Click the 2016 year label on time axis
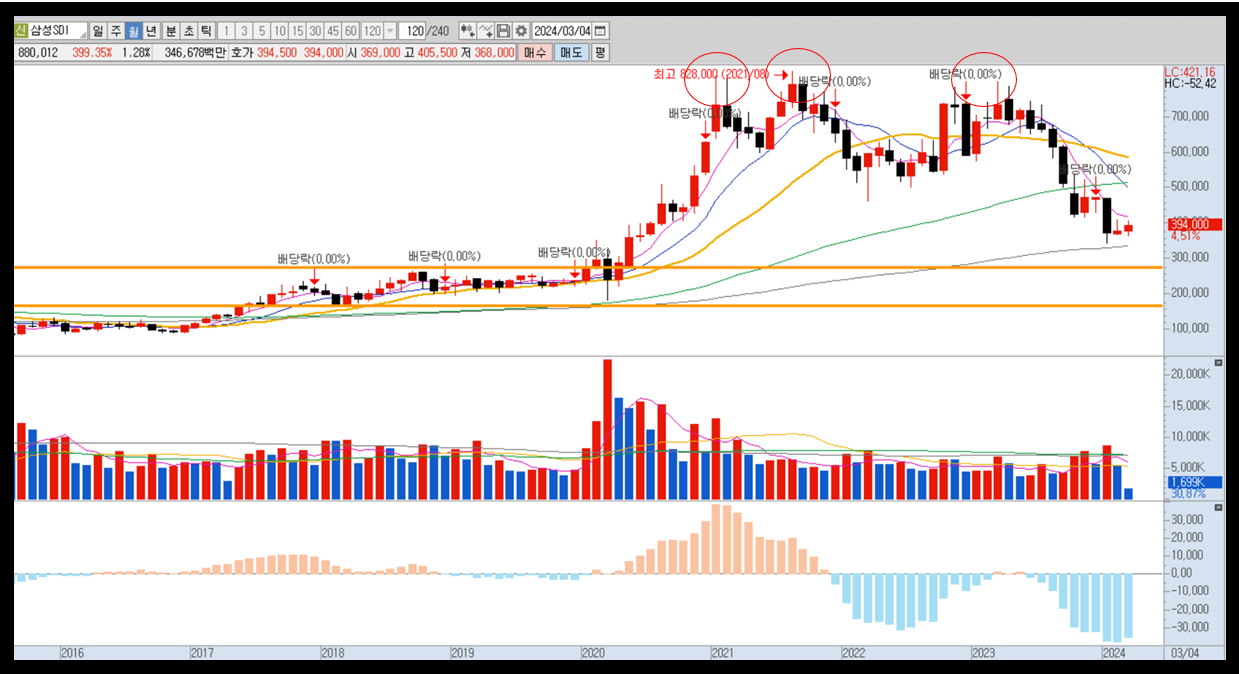This screenshot has width=1239, height=674. click(x=72, y=653)
